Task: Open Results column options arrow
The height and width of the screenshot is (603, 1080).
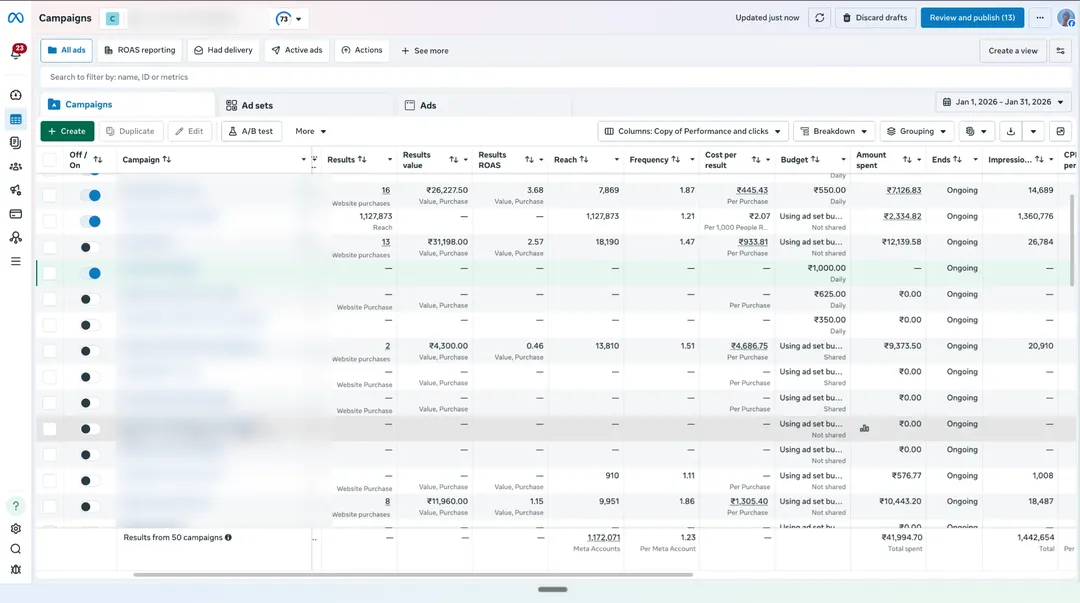Action: pyautogui.click(x=390, y=160)
